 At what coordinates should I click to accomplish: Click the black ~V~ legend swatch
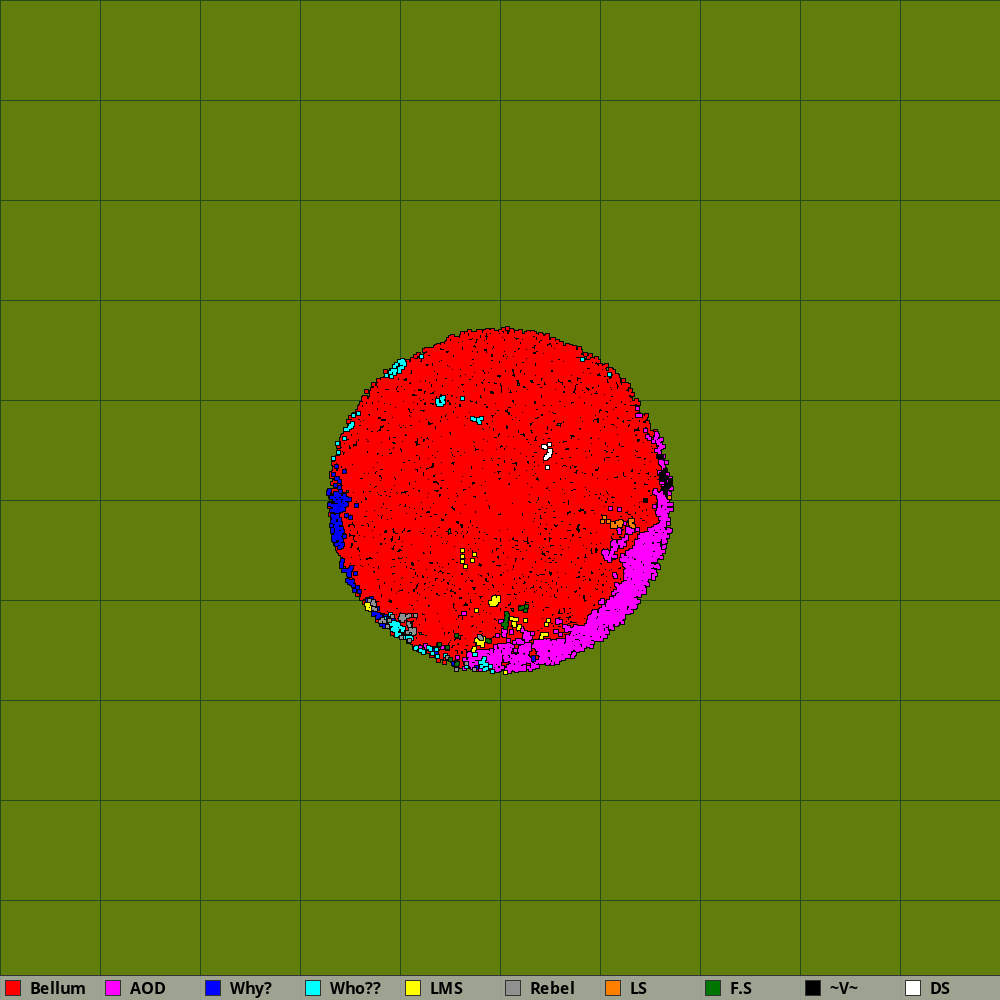click(813, 988)
